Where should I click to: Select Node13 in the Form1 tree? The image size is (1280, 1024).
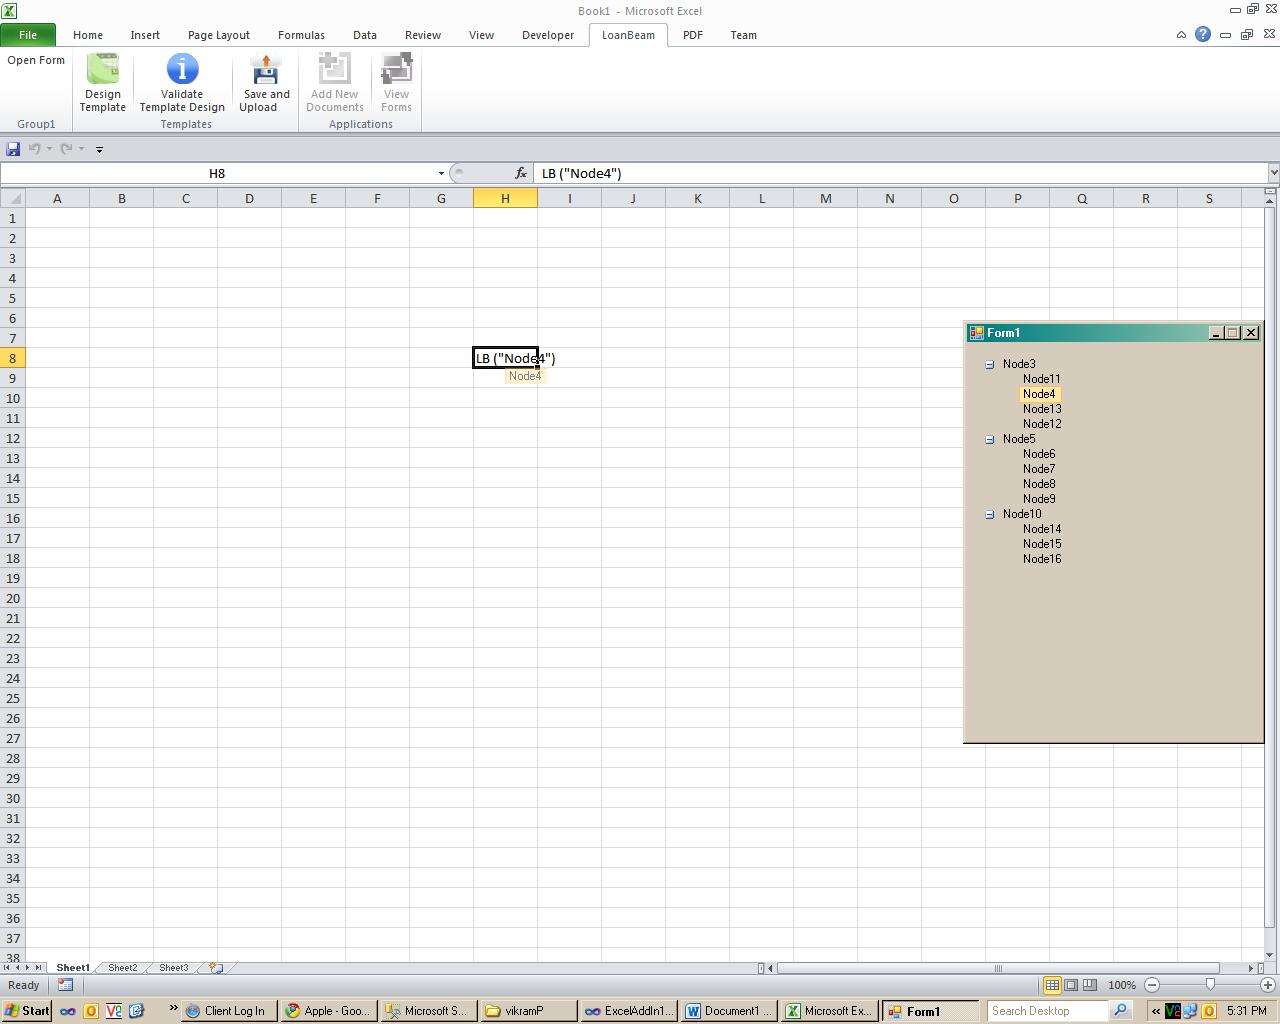click(1042, 409)
